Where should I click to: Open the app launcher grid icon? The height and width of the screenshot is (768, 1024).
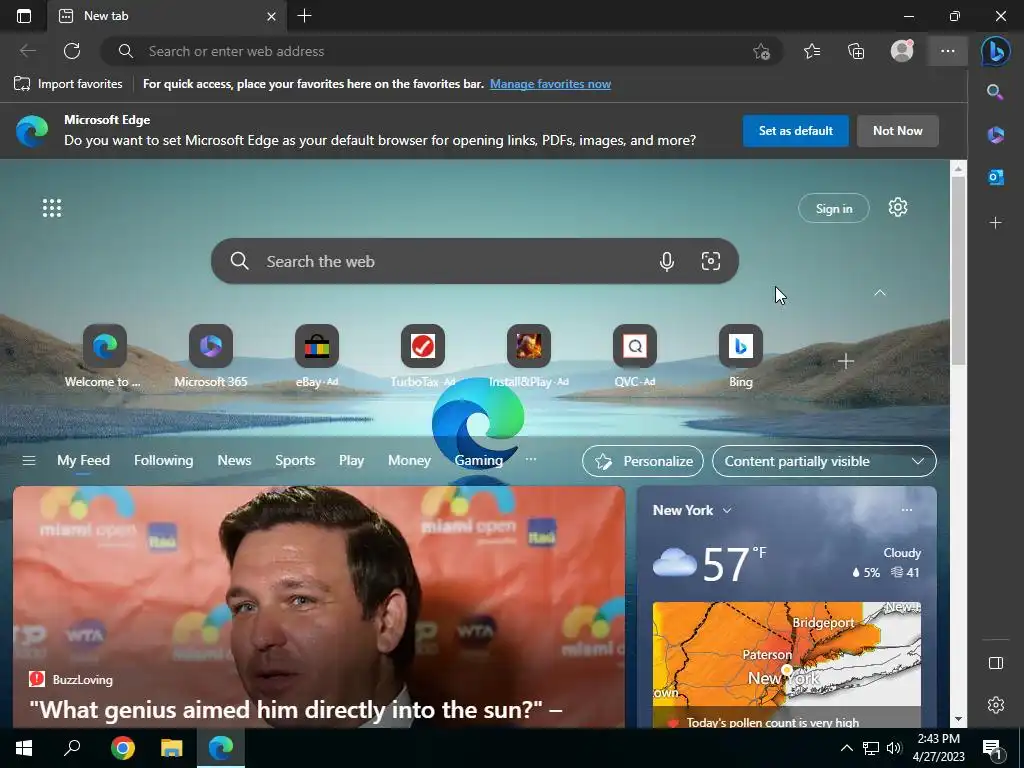click(52, 208)
